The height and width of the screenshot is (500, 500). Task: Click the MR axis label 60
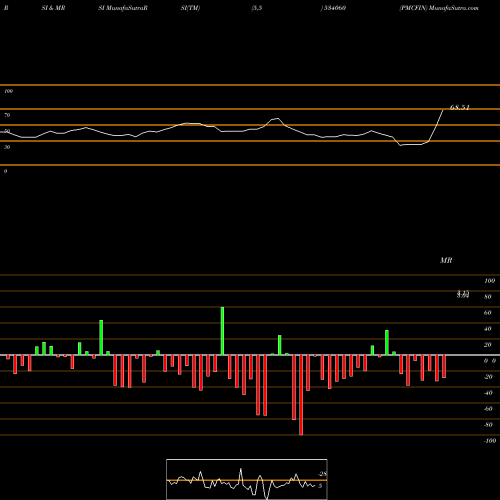pyautogui.click(x=487, y=313)
